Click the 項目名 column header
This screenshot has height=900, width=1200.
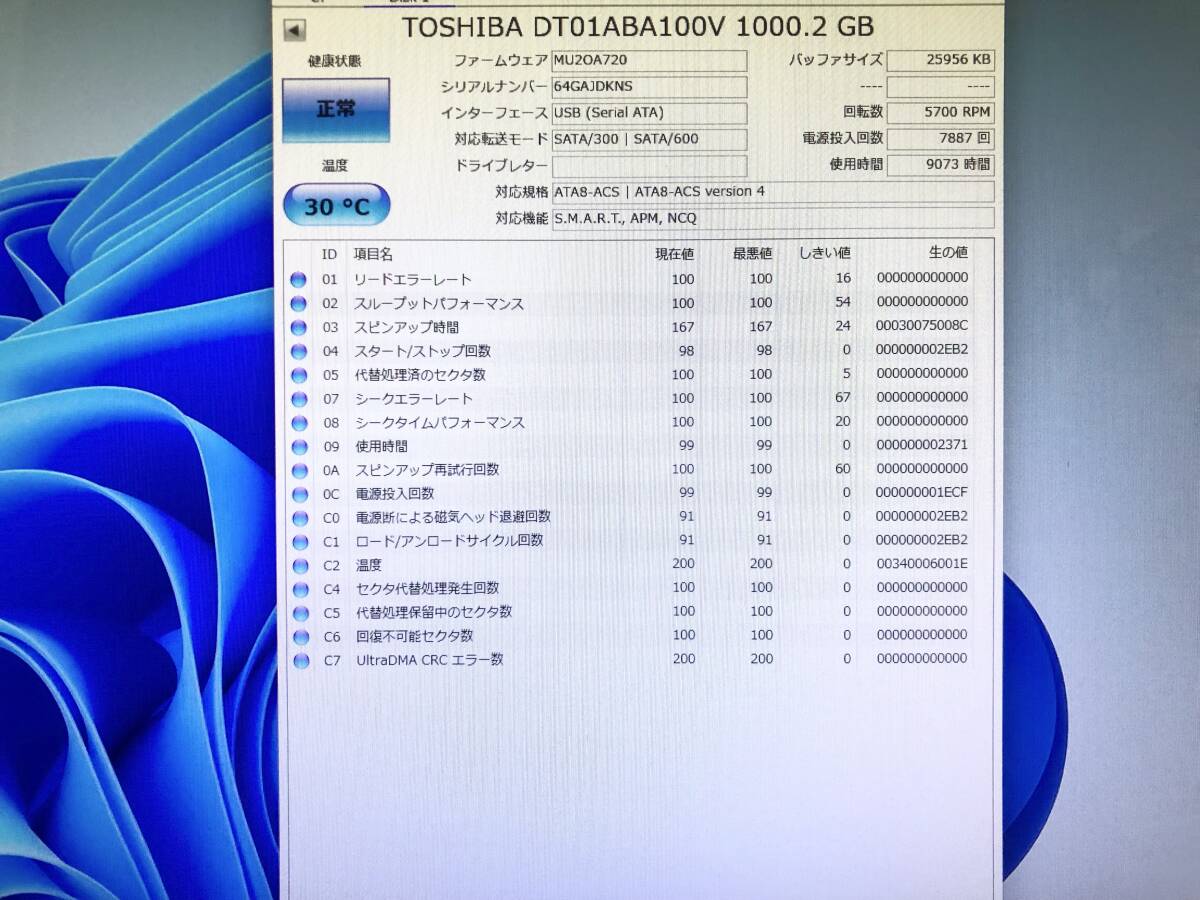pyautogui.click(x=374, y=255)
